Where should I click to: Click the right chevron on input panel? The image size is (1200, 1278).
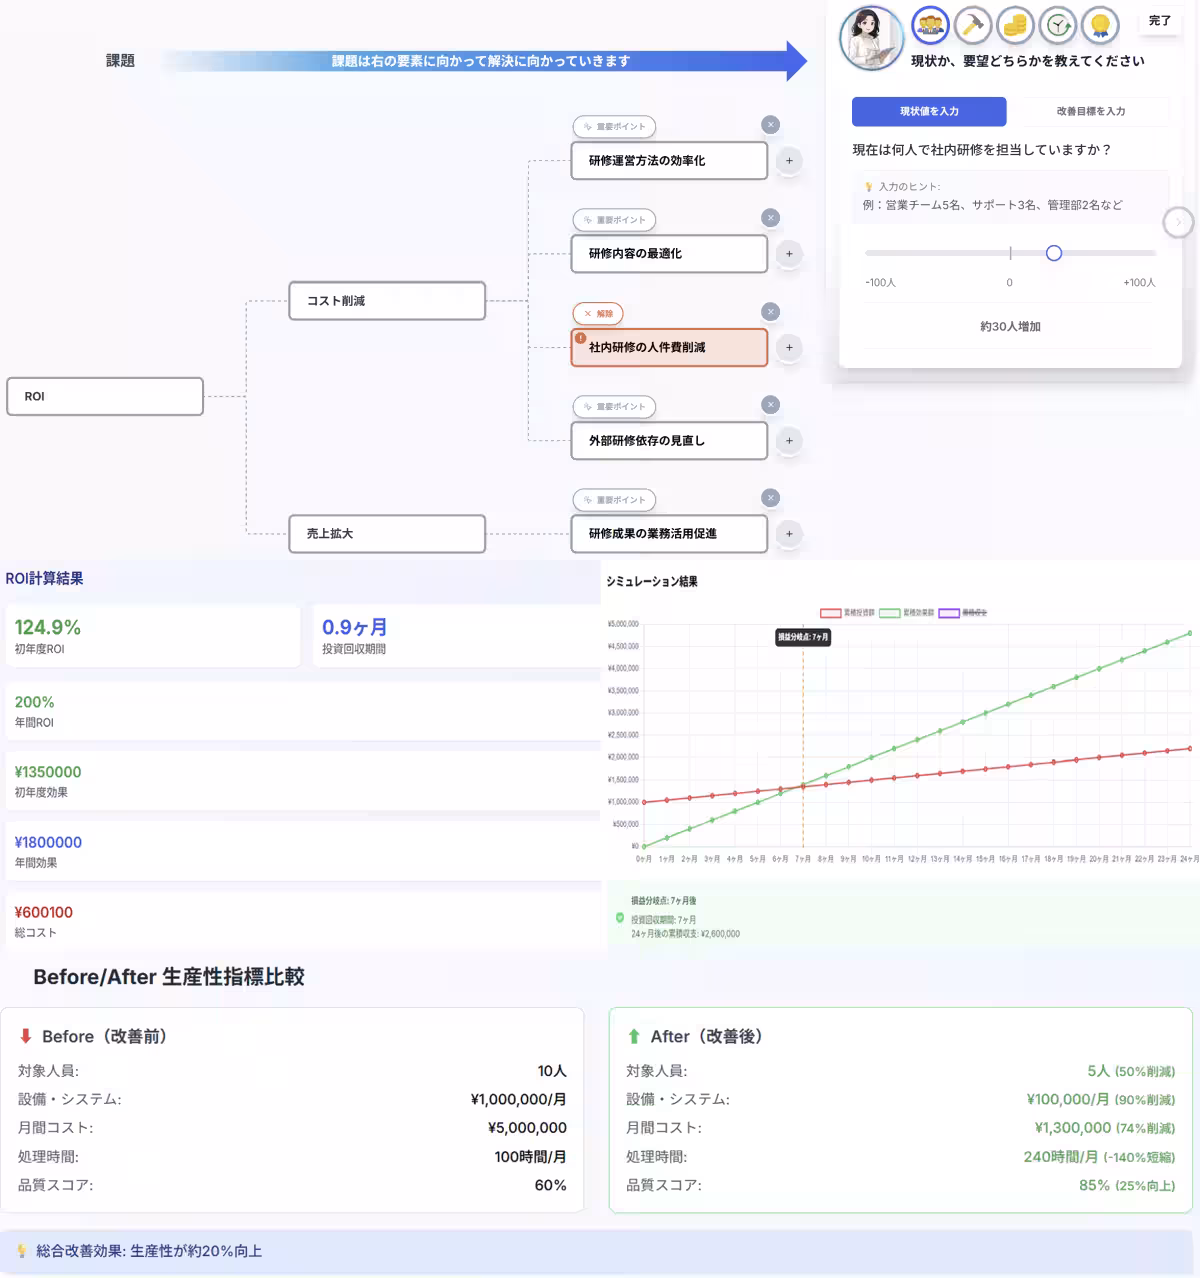(x=1178, y=222)
